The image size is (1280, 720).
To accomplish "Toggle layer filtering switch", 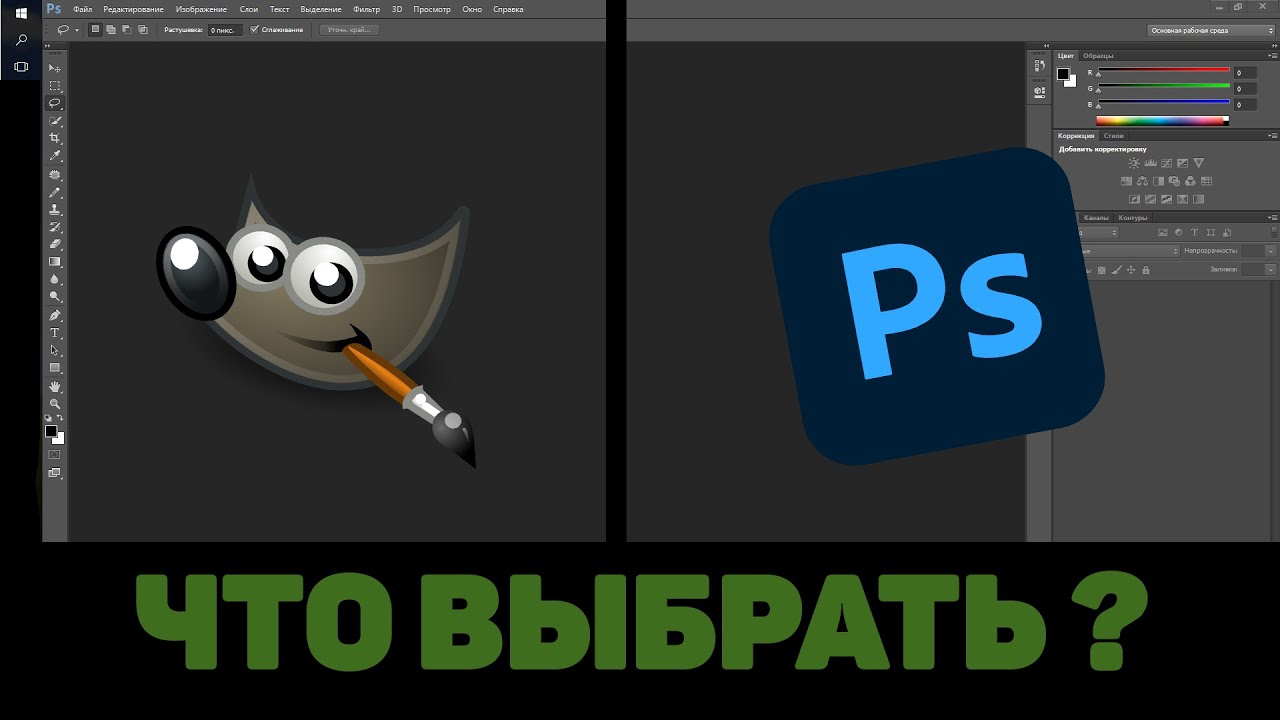I will click(x=1274, y=232).
